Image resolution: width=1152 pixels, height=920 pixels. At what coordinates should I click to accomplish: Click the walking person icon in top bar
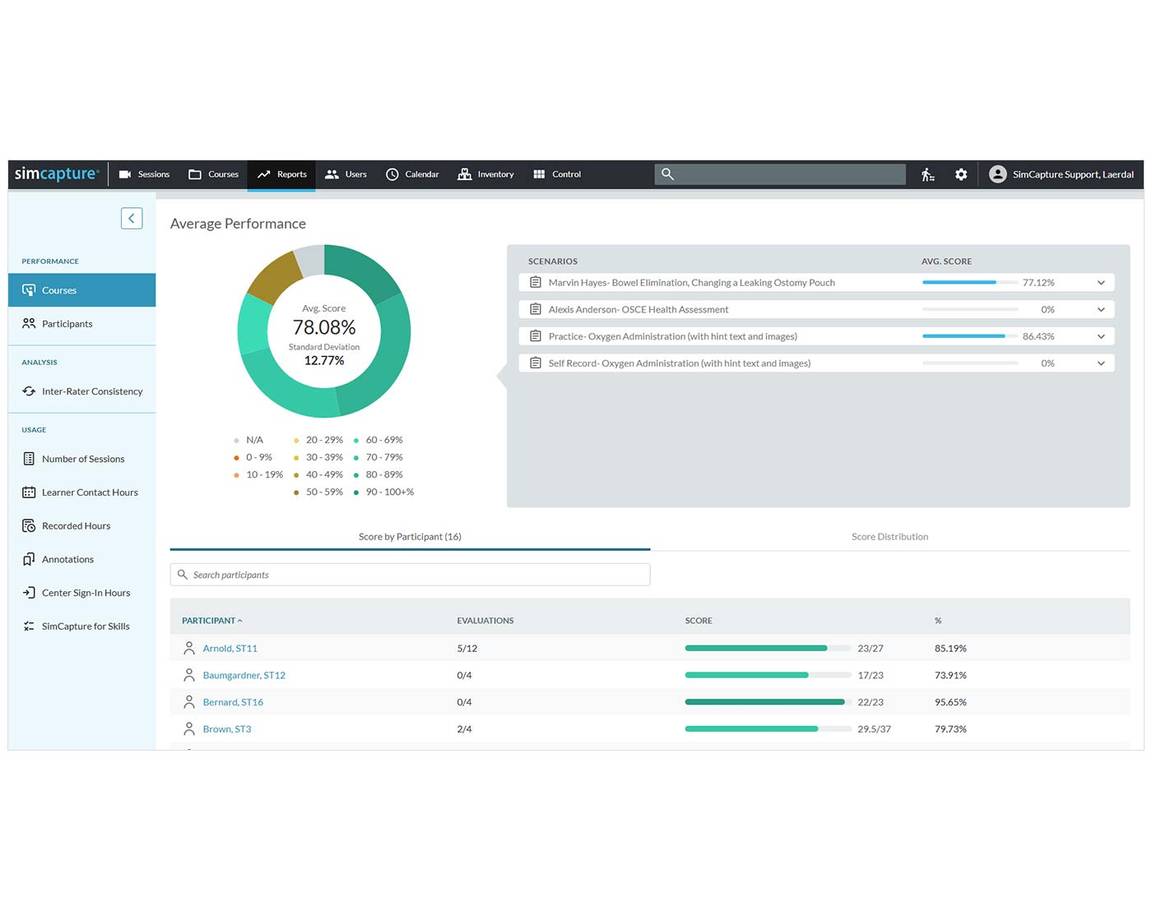(928, 174)
